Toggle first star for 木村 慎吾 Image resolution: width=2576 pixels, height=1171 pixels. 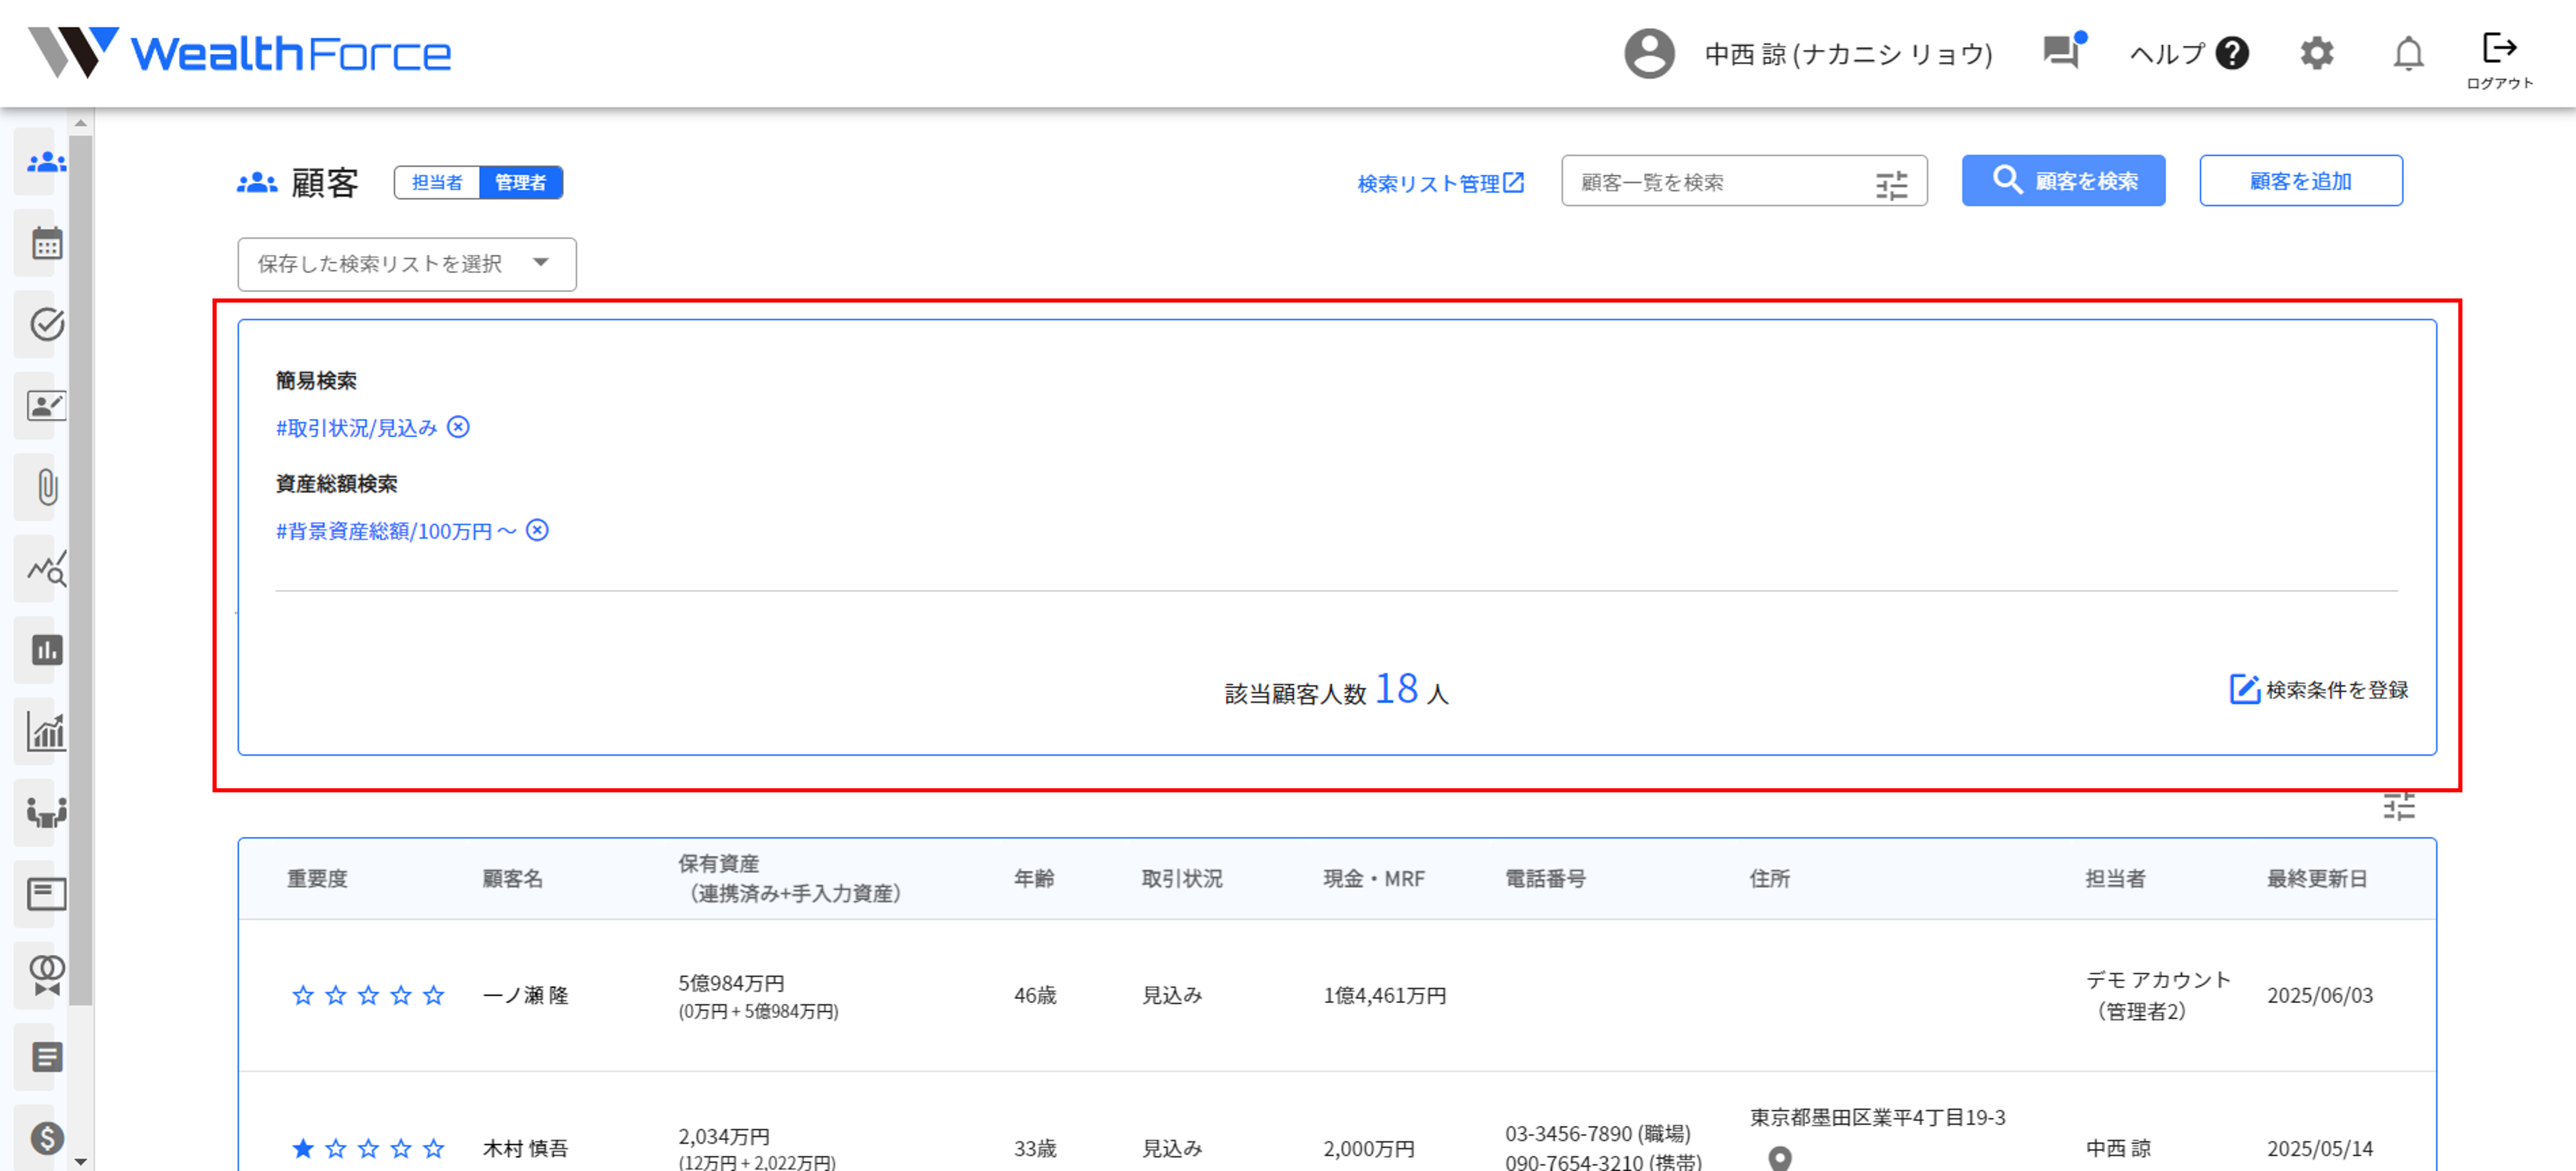coord(303,1148)
